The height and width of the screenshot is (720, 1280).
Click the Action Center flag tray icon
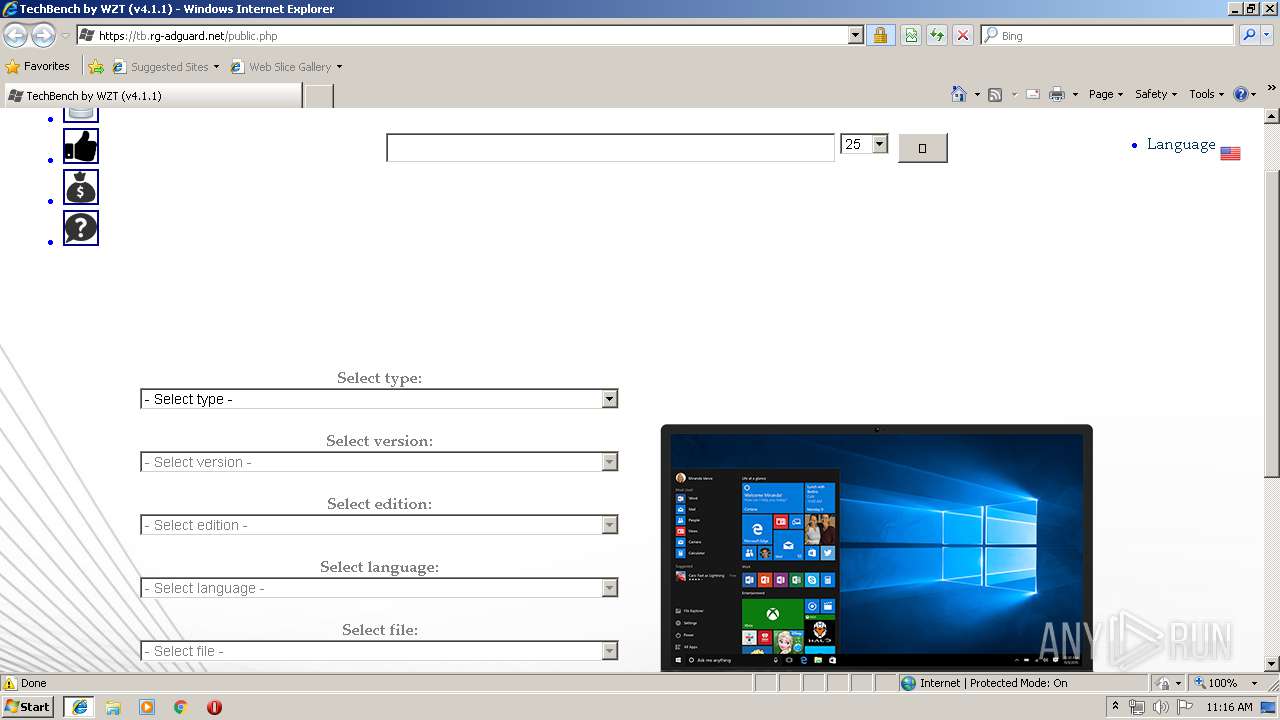point(1185,707)
